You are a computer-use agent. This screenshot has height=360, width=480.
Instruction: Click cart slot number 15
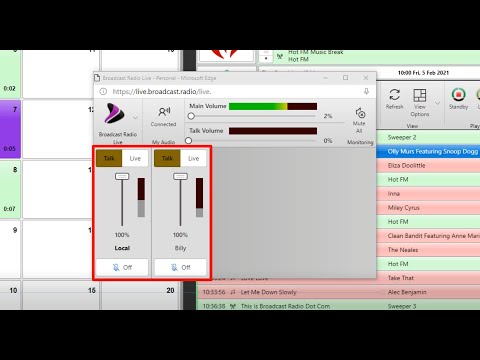(61, 295)
